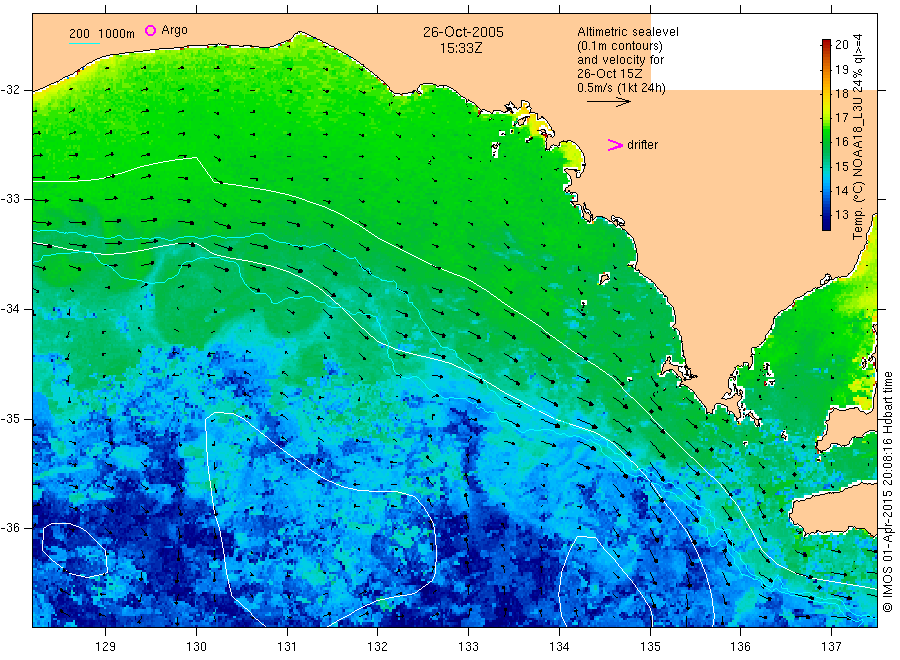Click the 'Temp. (°C) NOAA18_L3U' colorbar title
Image resolution: width=900 pixels, height=660 pixels.
[x=858, y=169]
